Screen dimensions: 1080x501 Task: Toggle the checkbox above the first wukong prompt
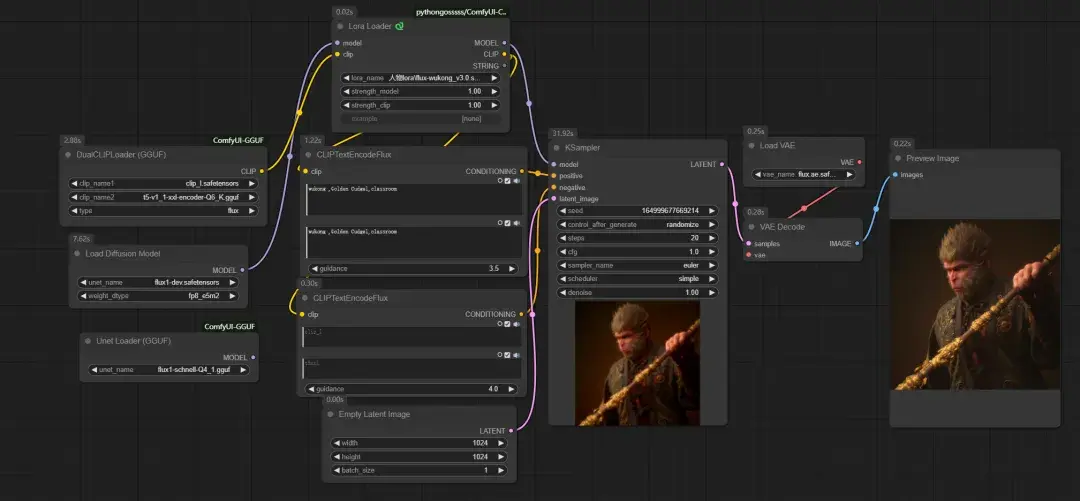pyautogui.click(x=507, y=181)
